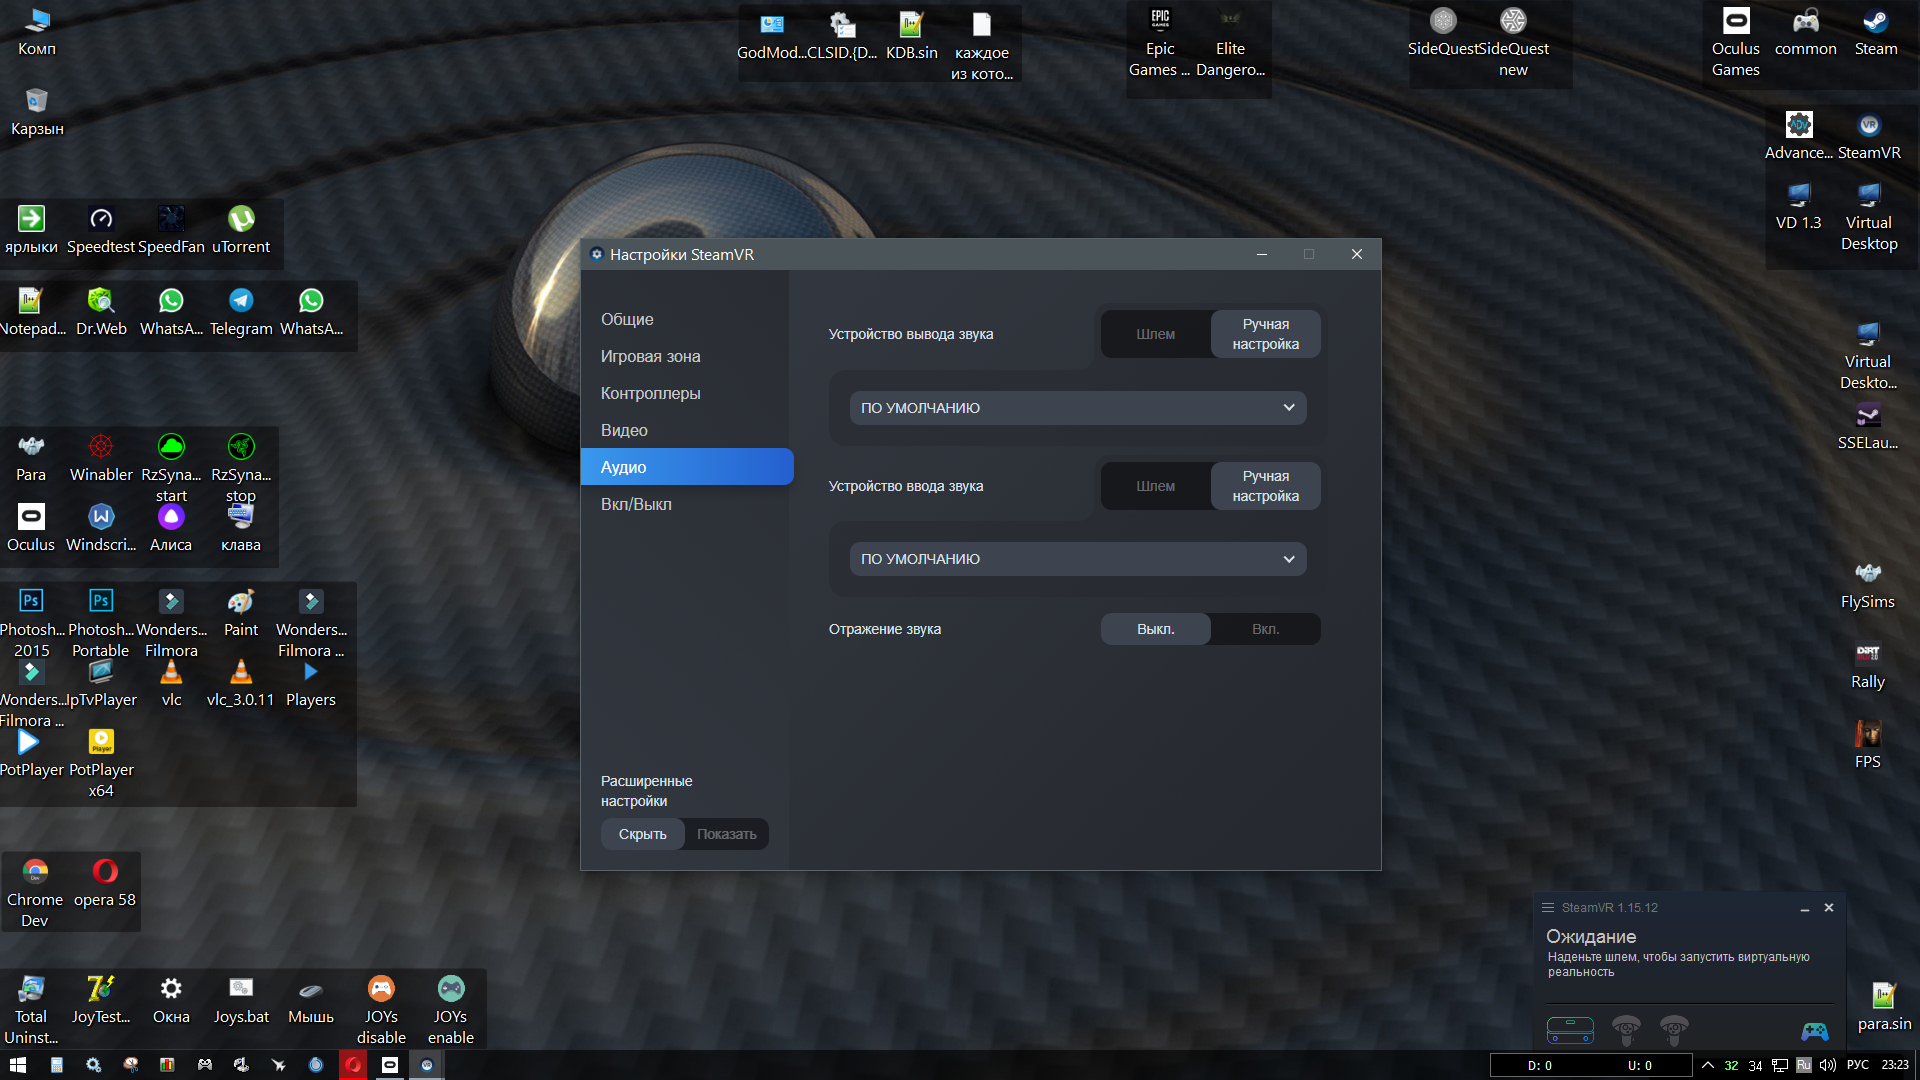Expand the audio output ПО УМОЛЧАНИЮ dropdown
This screenshot has width=1920, height=1080.
pos(1077,408)
